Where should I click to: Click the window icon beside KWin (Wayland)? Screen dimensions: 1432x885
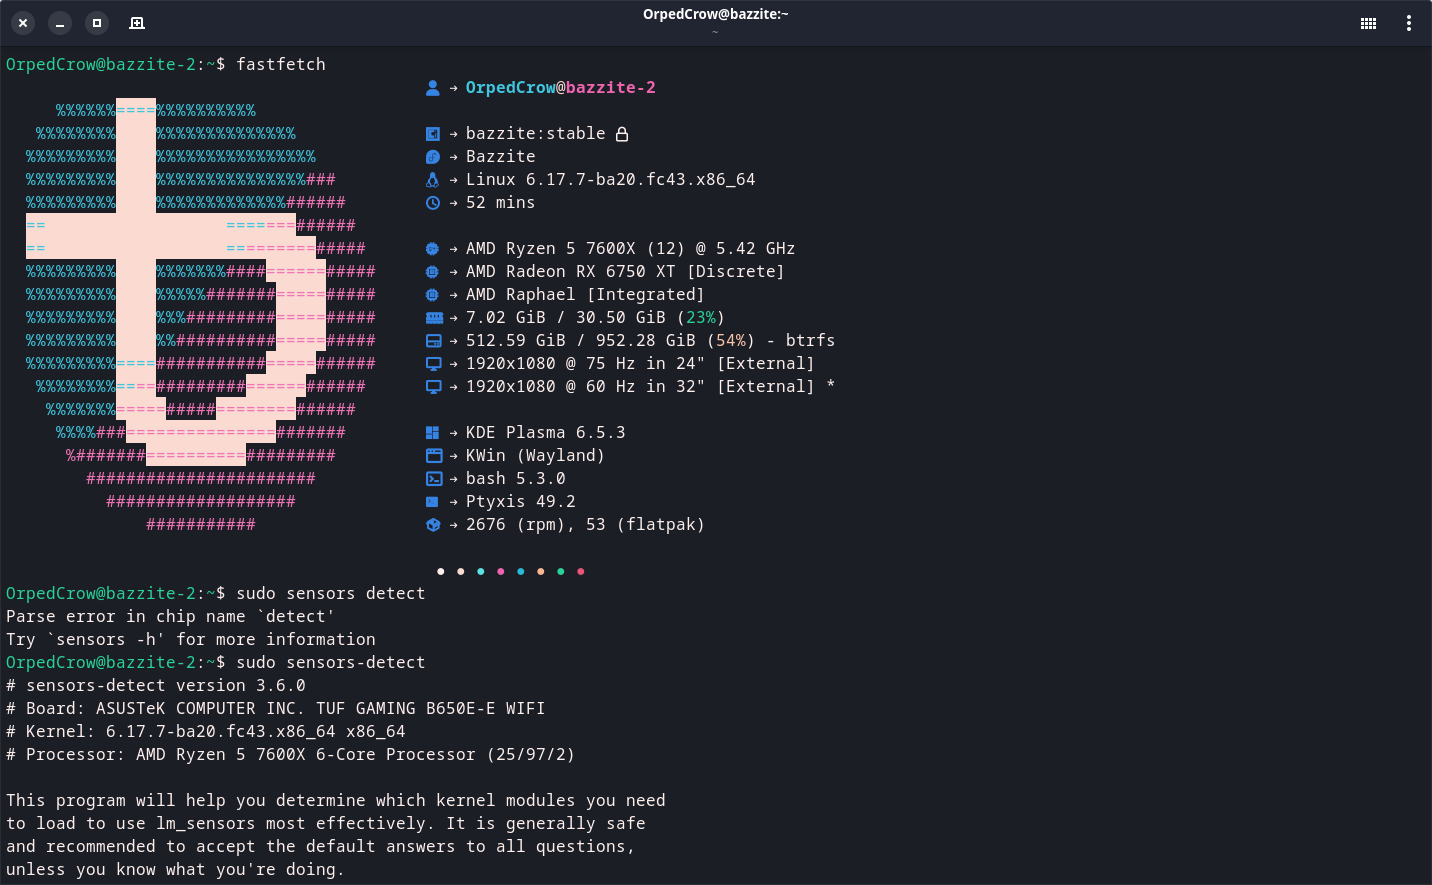[x=433, y=456]
